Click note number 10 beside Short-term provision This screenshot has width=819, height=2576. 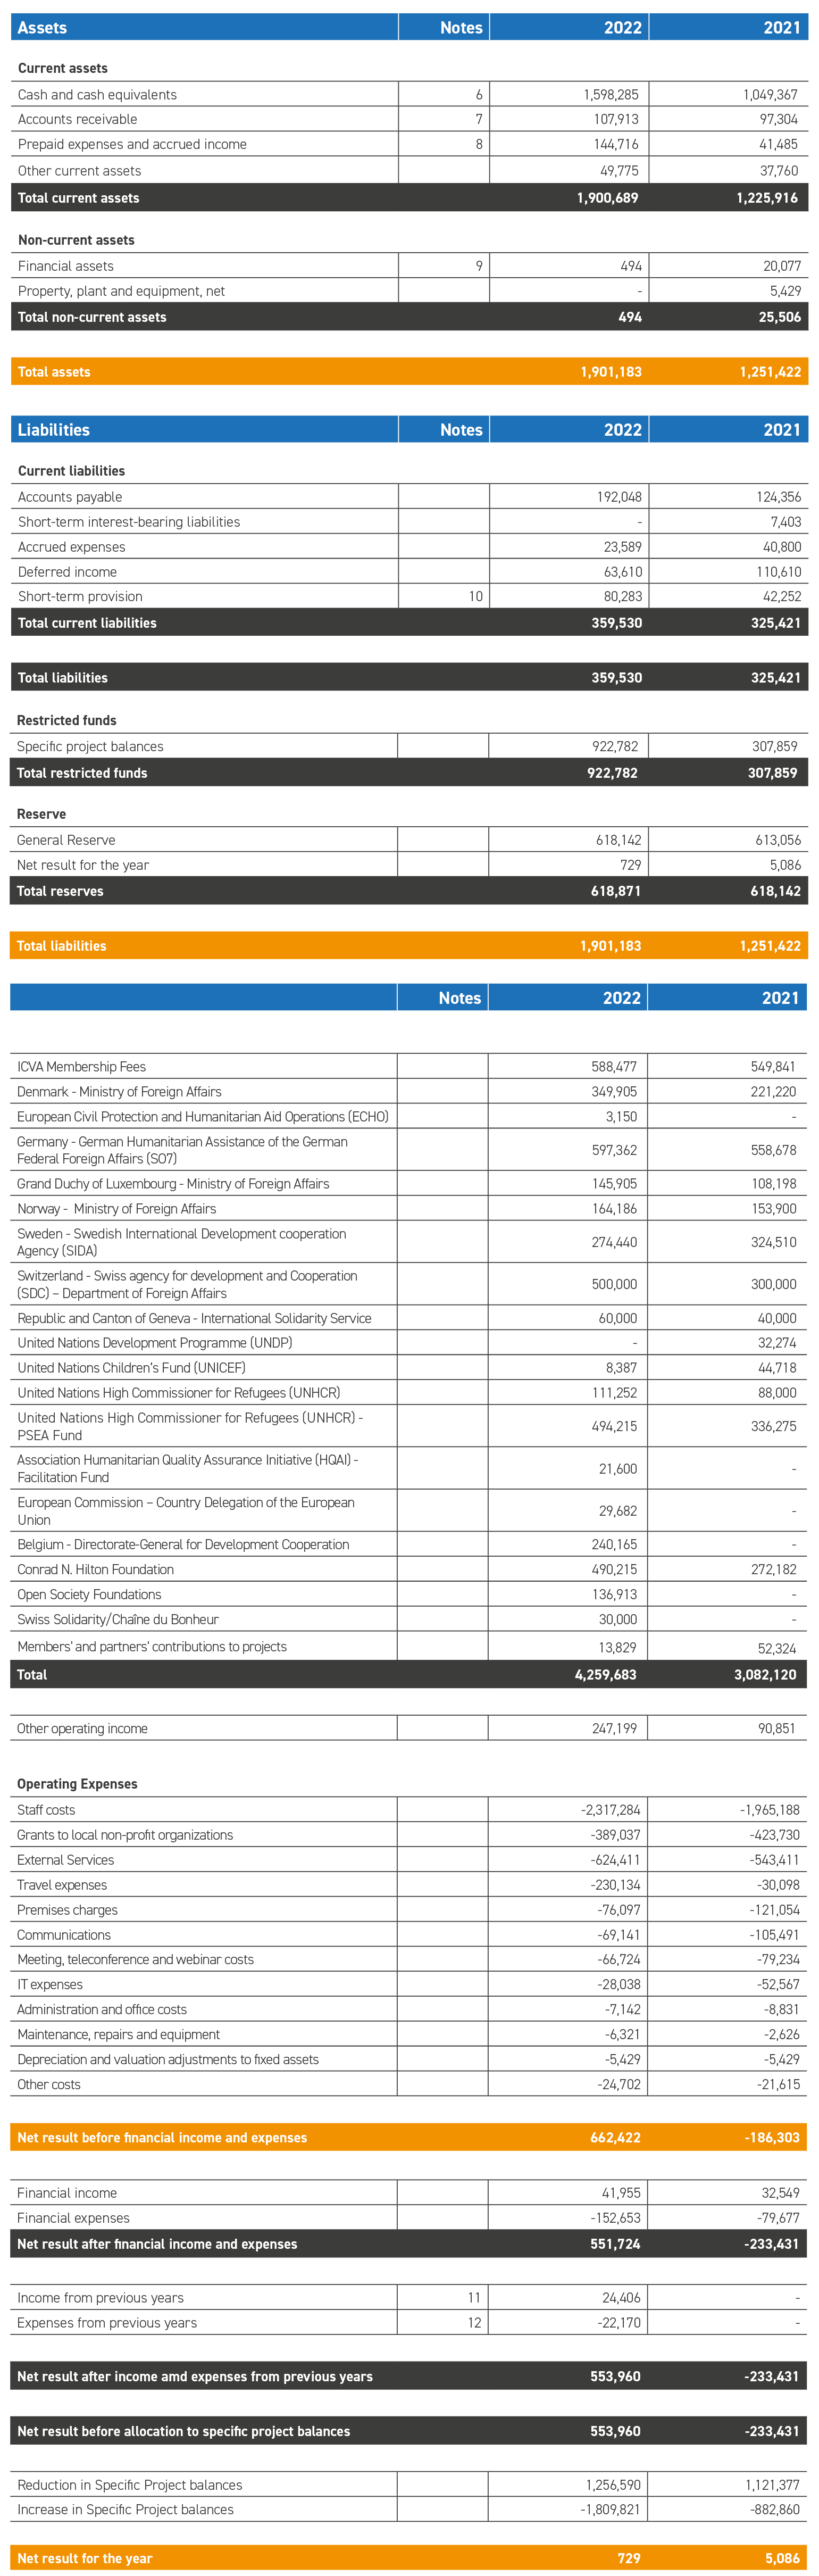point(475,597)
